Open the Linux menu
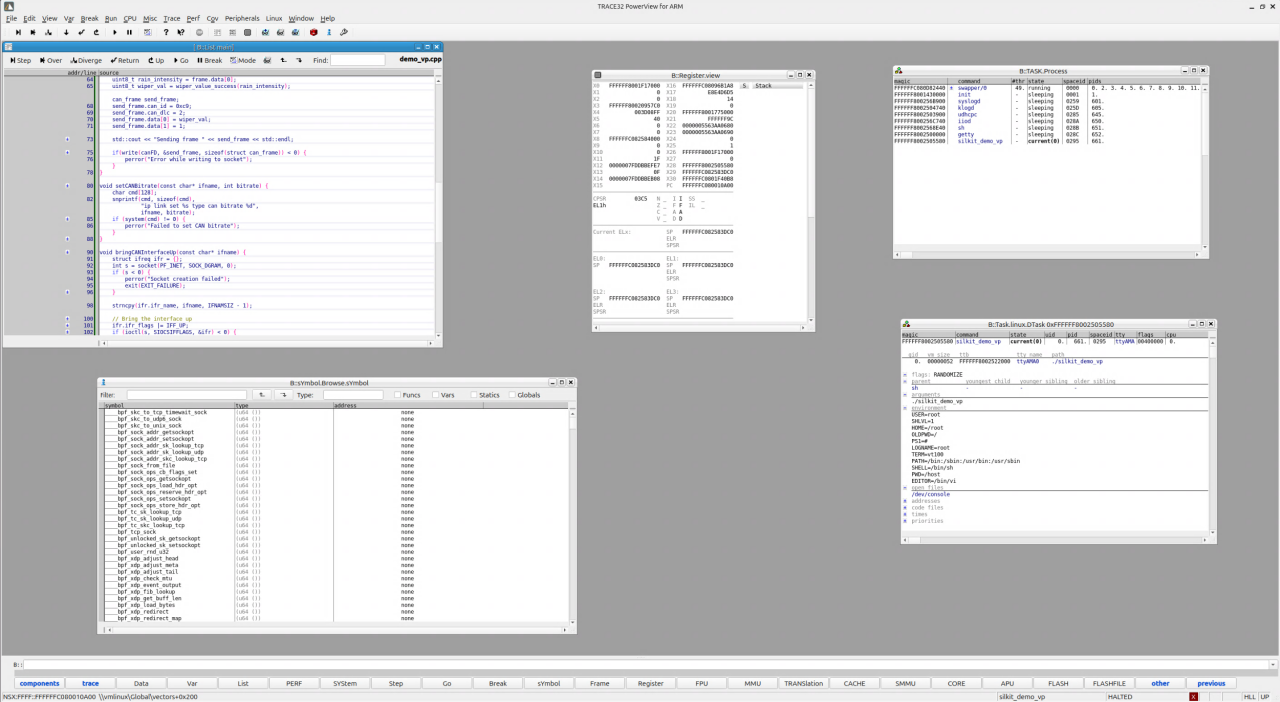The height and width of the screenshot is (702, 1280). coord(274,18)
